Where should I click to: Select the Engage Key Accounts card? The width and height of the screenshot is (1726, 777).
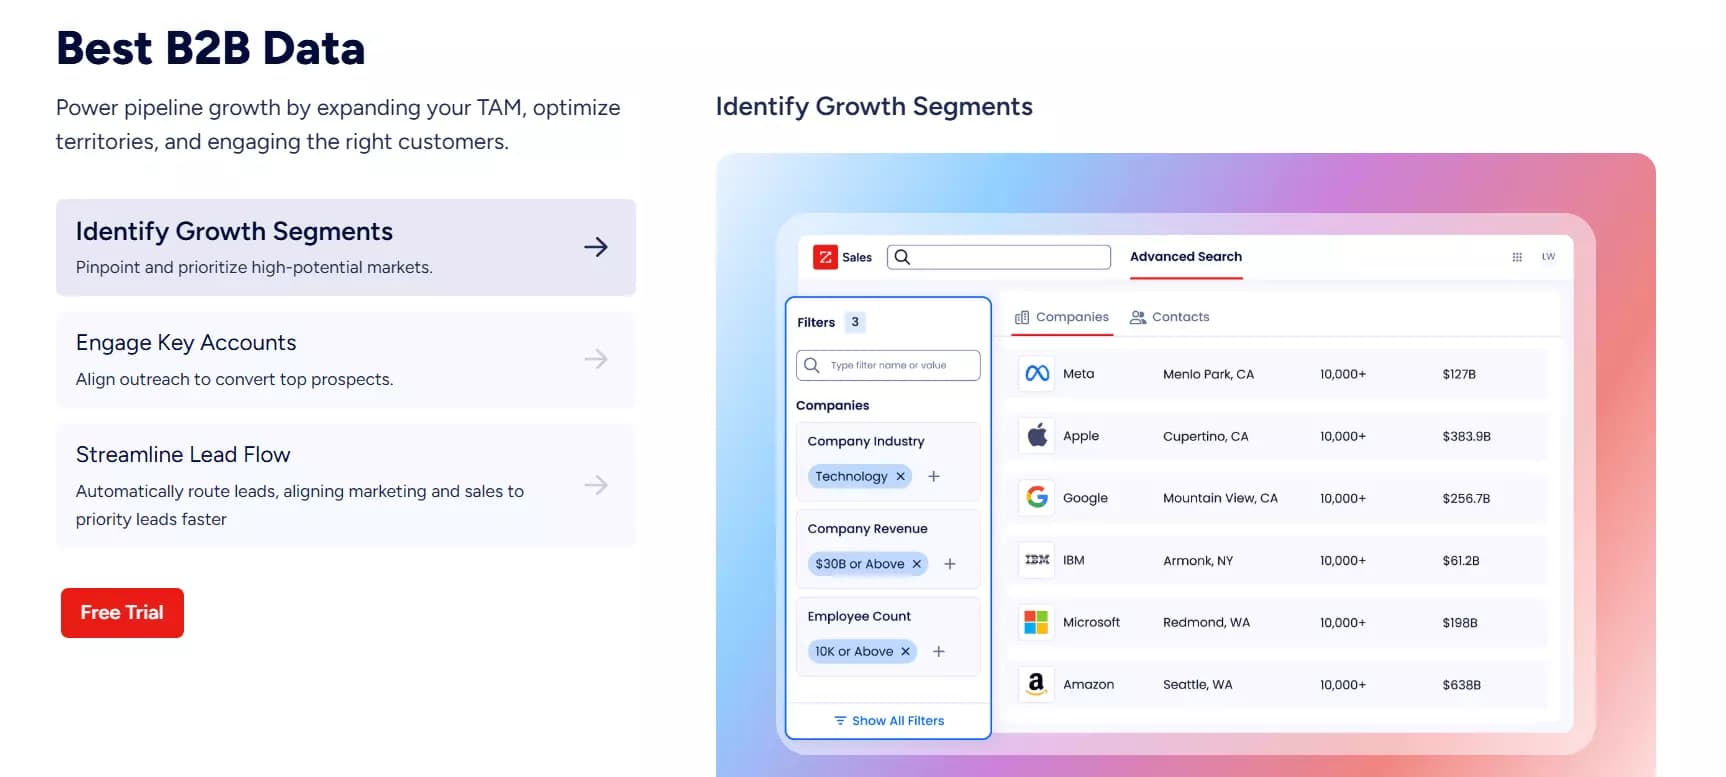(x=345, y=360)
